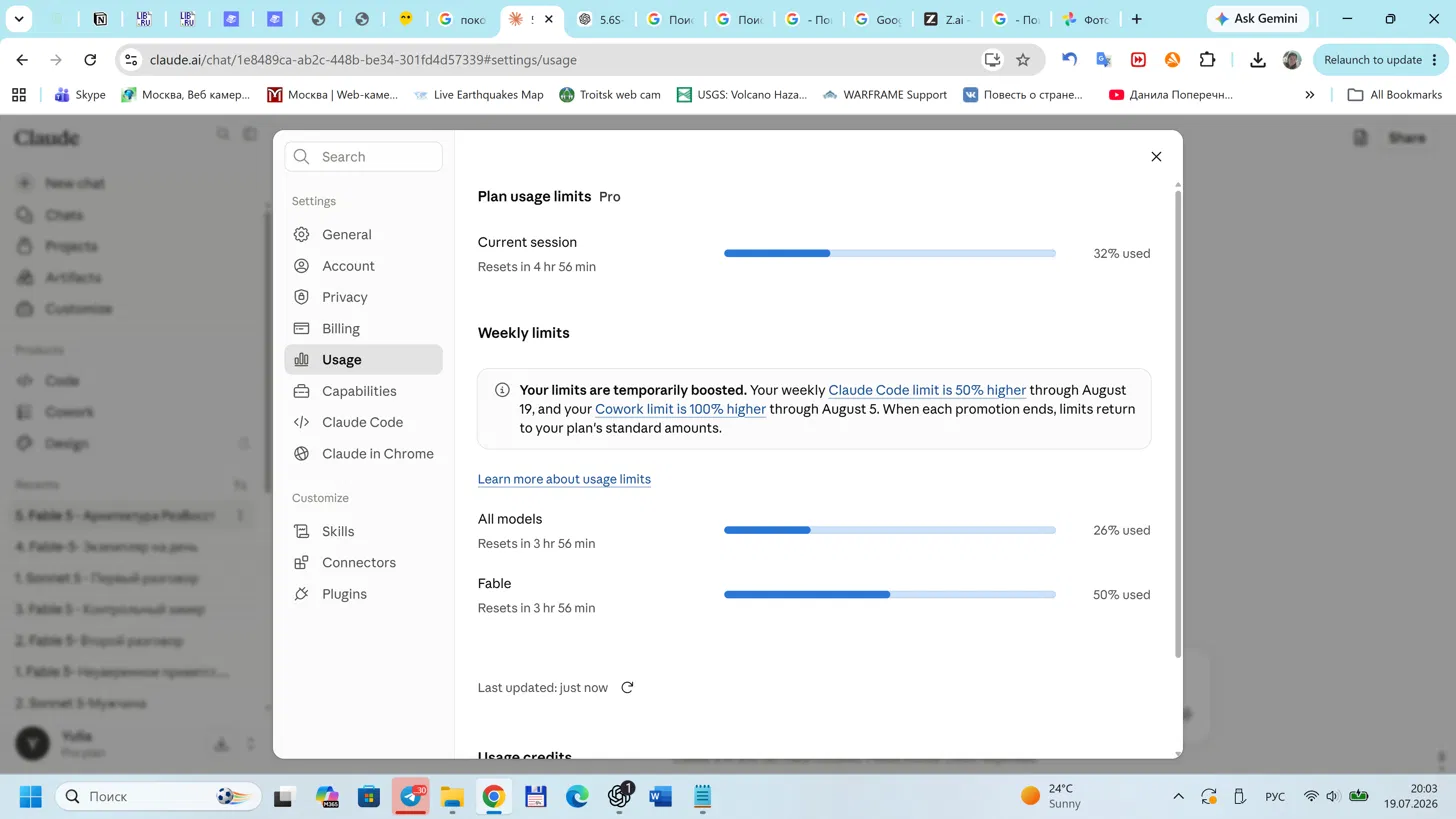The height and width of the screenshot is (819, 1456).
Task: Refresh usage data next to Last updated
Action: pos(627,688)
